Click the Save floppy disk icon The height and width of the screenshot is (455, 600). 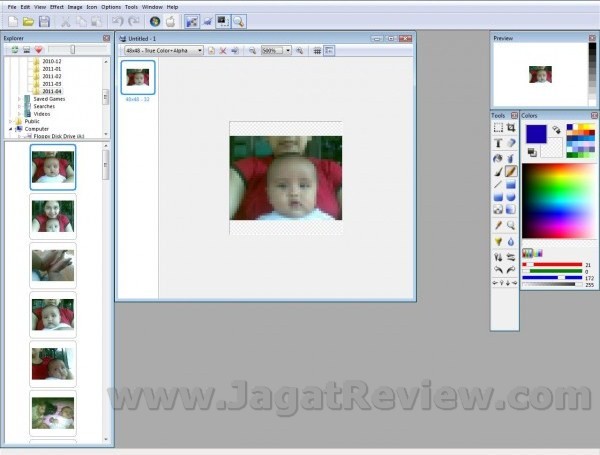coord(45,21)
